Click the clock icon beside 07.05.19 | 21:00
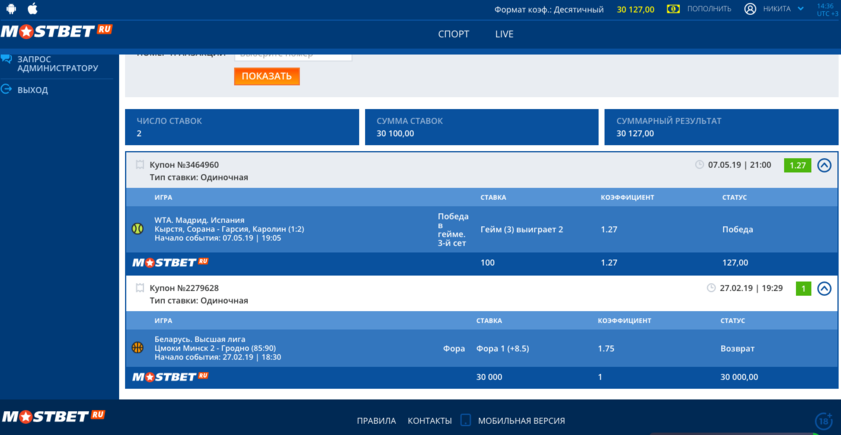Screen dimensions: 841x435 699,165
